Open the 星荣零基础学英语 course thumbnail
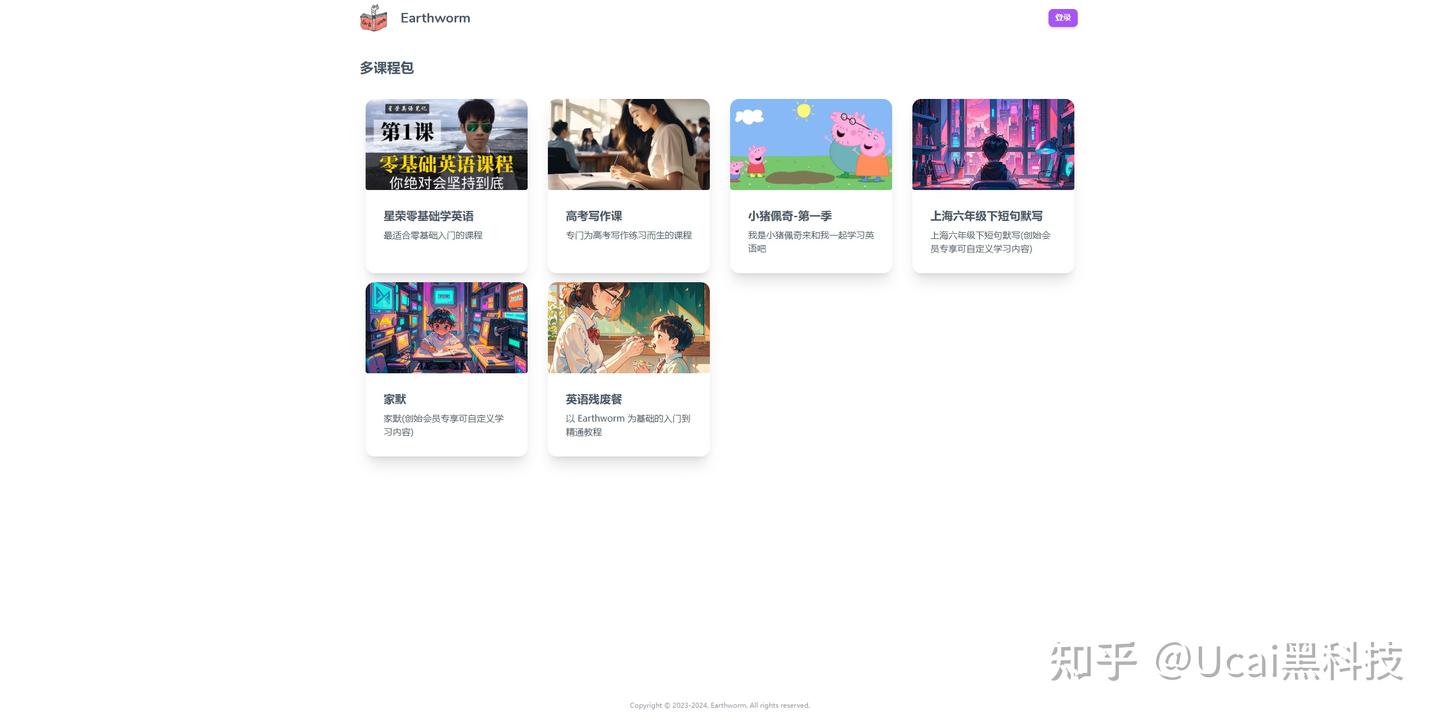Image resolution: width=1440 pixels, height=719 pixels. pos(445,144)
